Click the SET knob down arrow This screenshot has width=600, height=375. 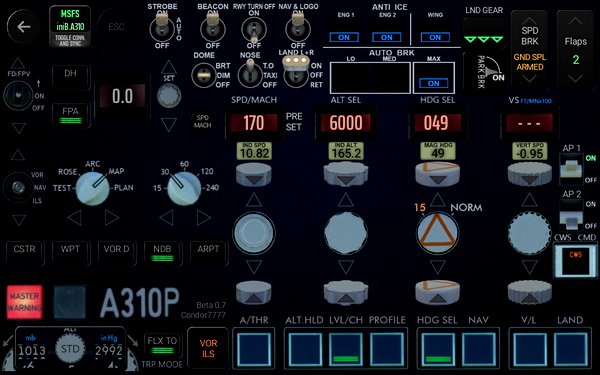(169, 125)
